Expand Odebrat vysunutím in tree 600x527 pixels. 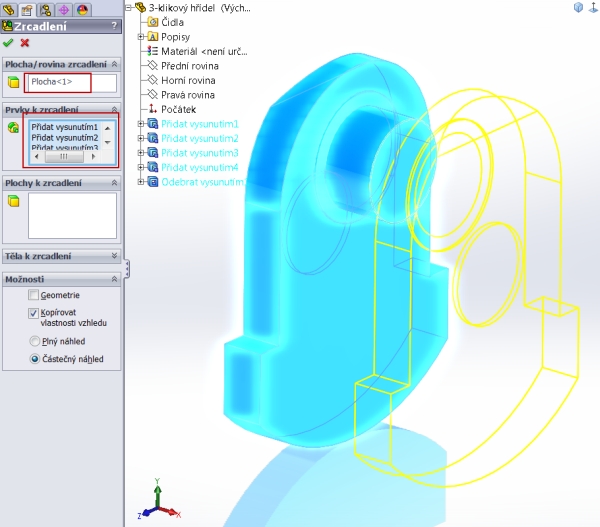pos(141,182)
